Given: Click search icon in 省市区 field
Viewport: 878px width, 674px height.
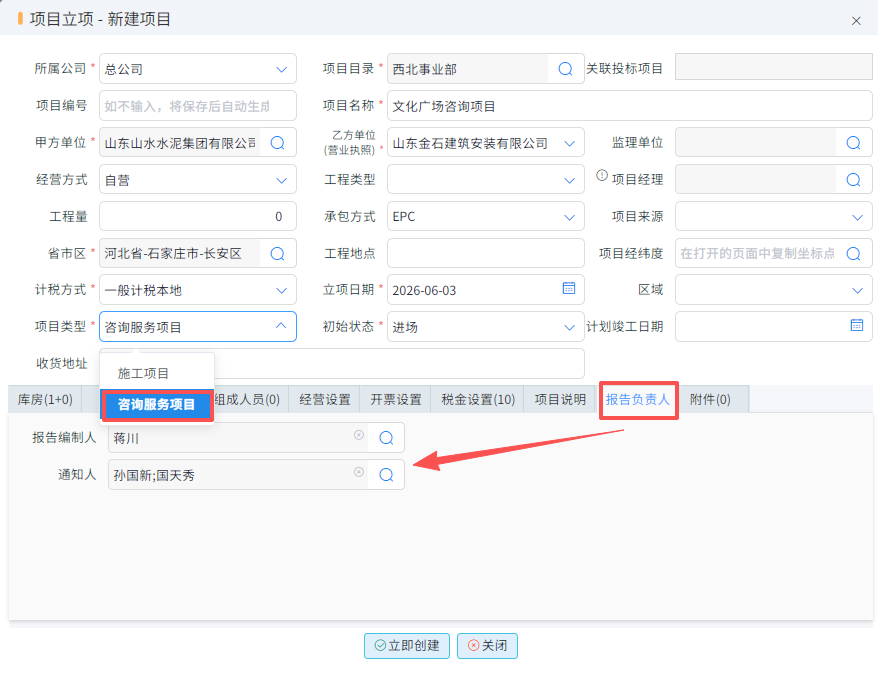Looking at the screenshot, I should [278, 254].
